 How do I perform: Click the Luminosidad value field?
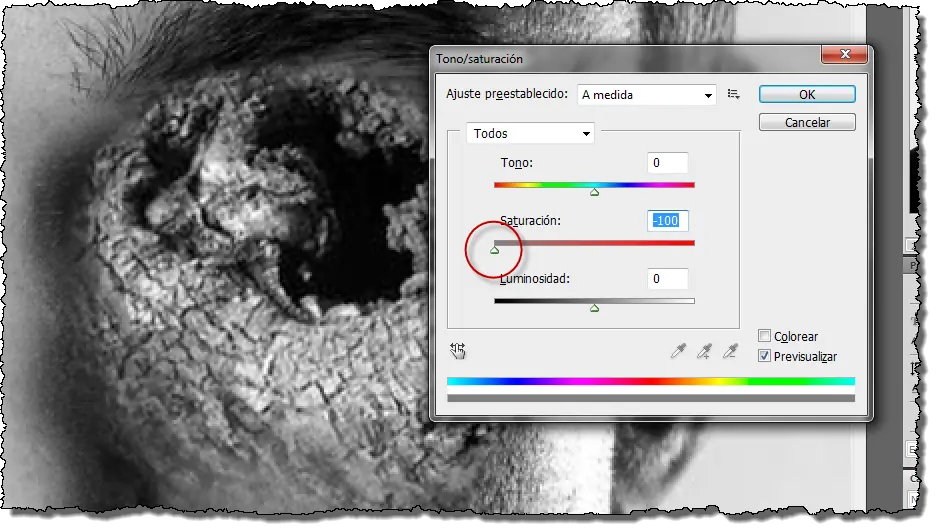tap(667, 278)
